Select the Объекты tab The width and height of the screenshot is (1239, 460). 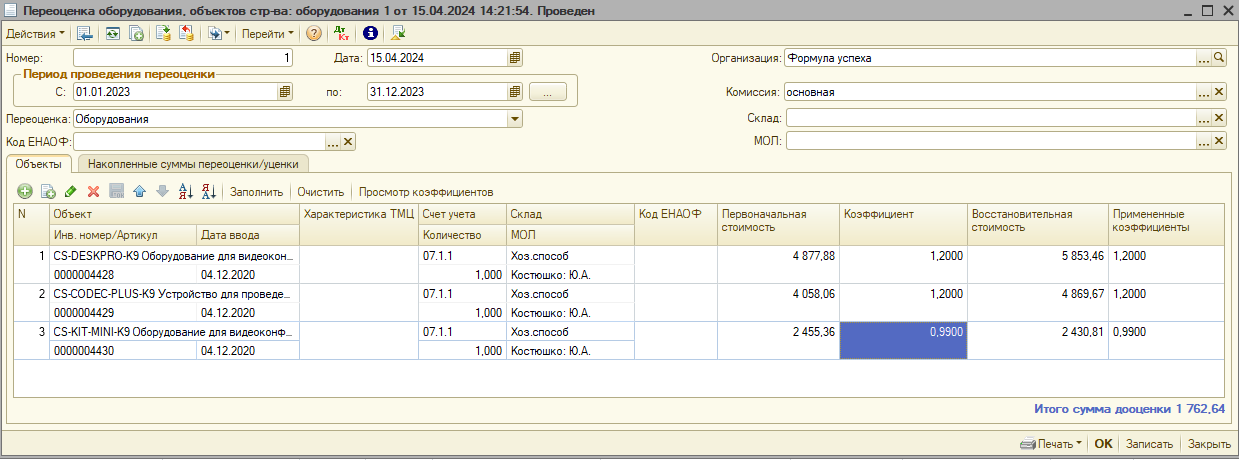coord(39,163)
